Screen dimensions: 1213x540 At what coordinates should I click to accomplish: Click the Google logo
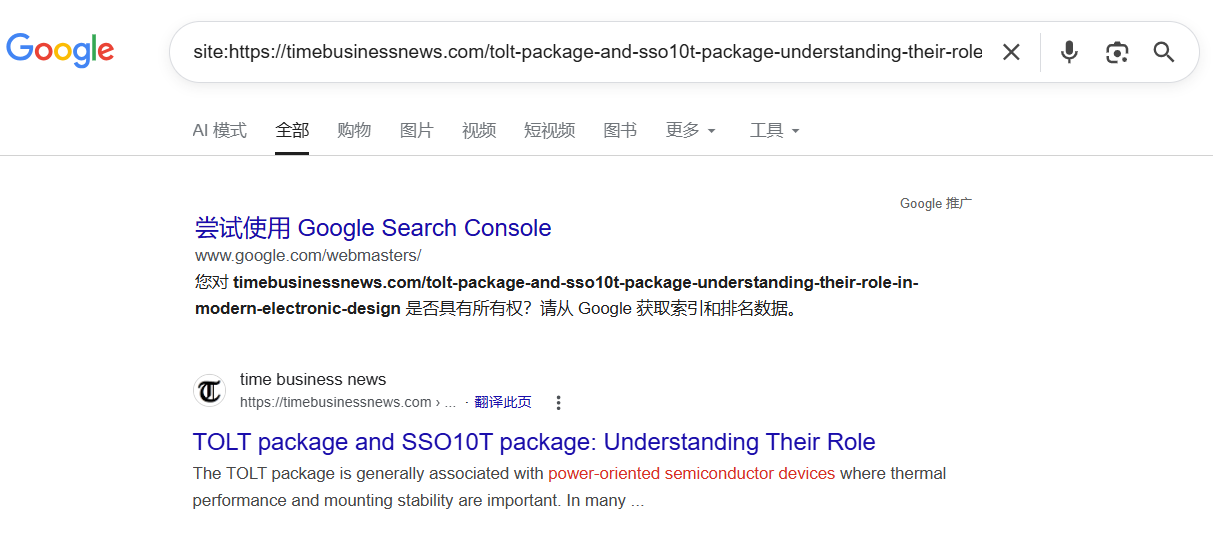[60, 50]
